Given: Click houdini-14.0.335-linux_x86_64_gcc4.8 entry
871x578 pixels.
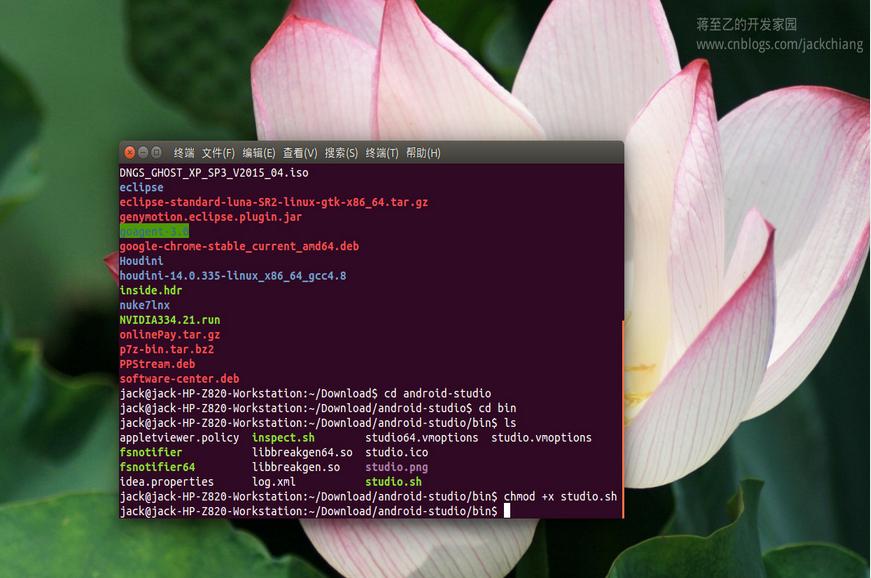Looking at the screenshot, I should [233, 276].
